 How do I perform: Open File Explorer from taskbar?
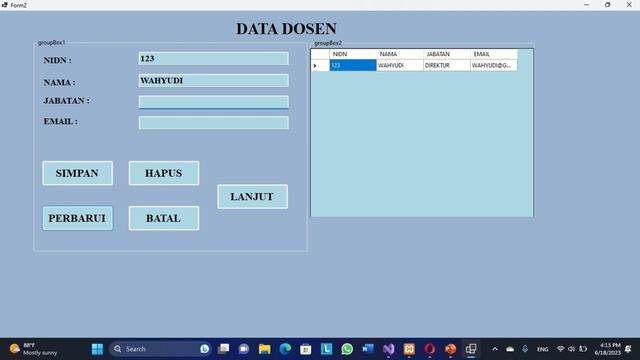[x=264, y=349]
